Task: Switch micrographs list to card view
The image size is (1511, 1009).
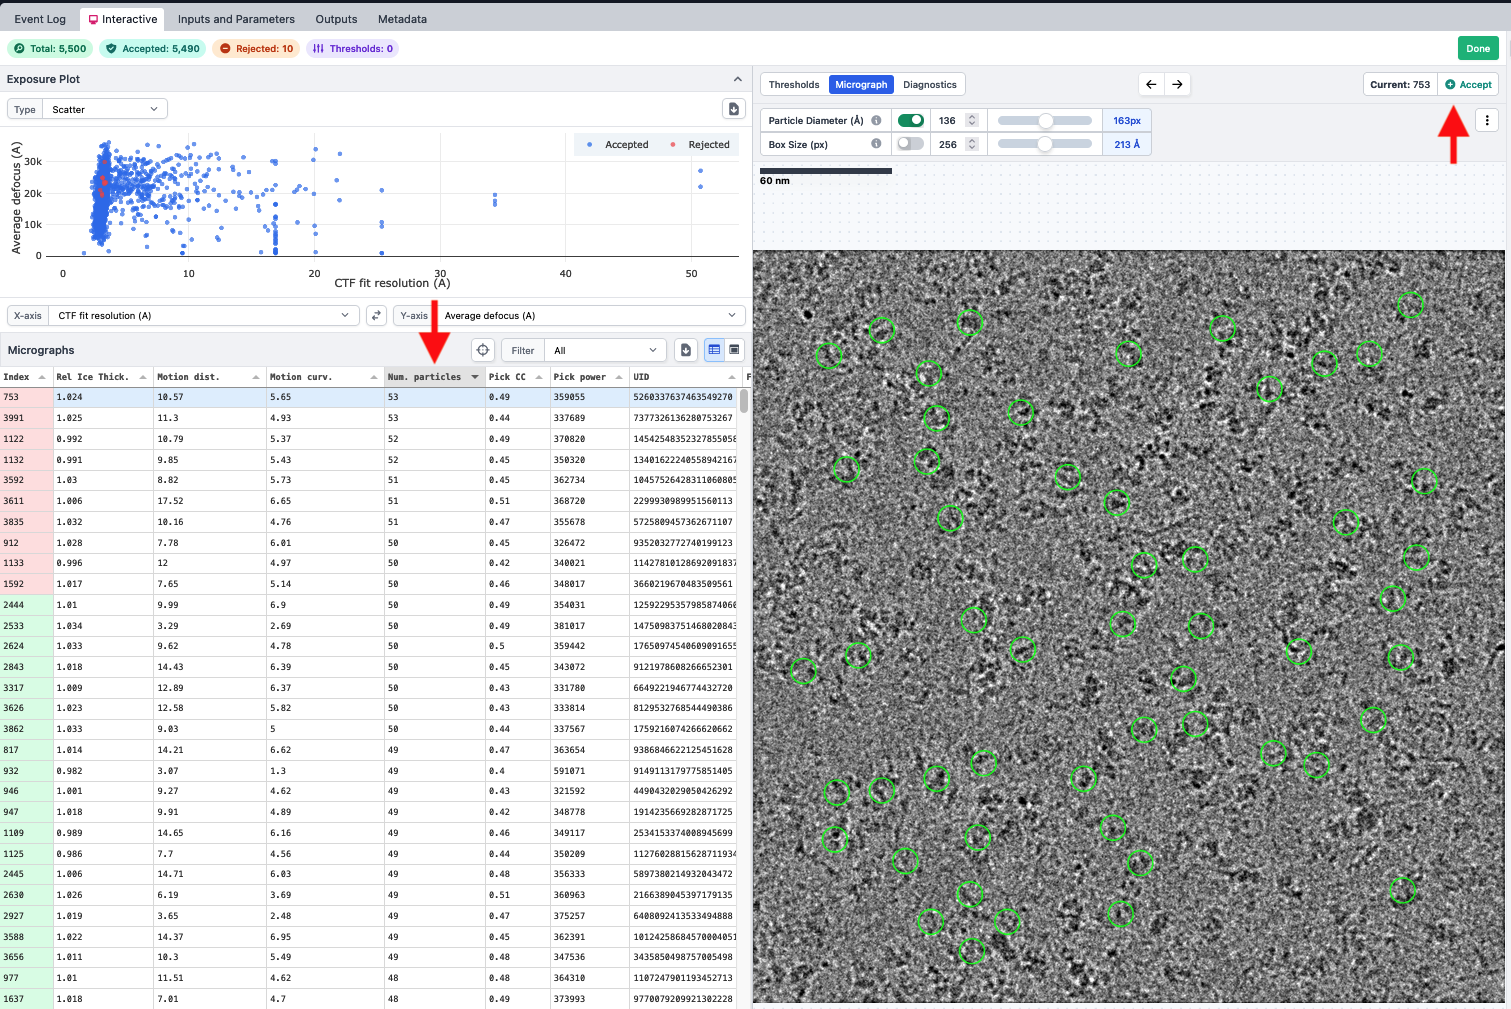Action: [x=734, y=350]
